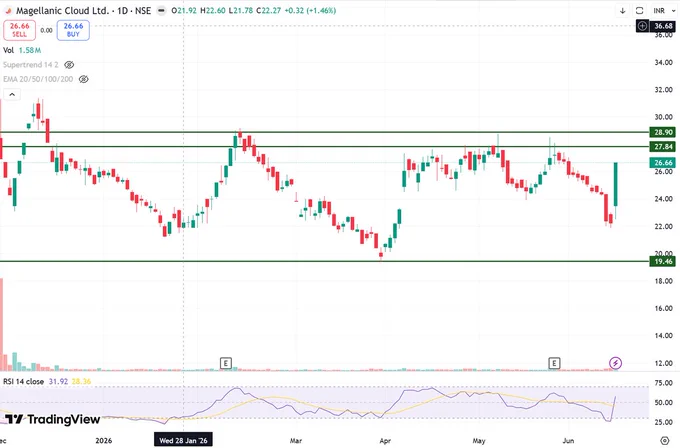Click the current price label 26.66
Screen dimensions: 680x448
pyautogui.click(x=662, y=163)
